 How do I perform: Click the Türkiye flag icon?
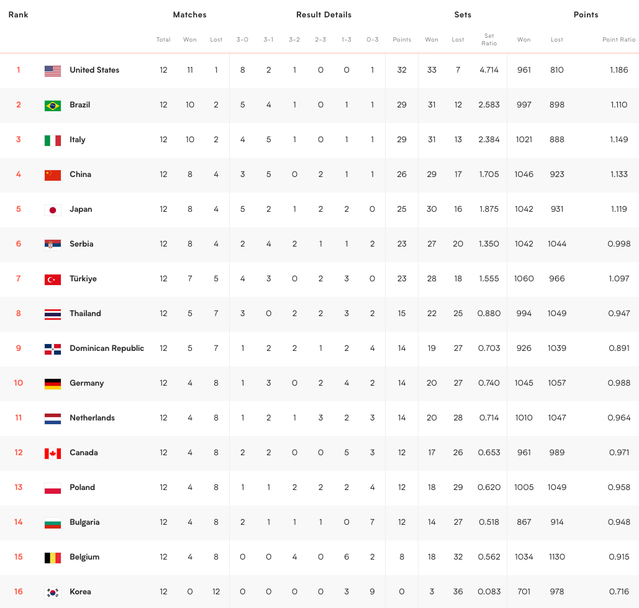coord(53,280)
